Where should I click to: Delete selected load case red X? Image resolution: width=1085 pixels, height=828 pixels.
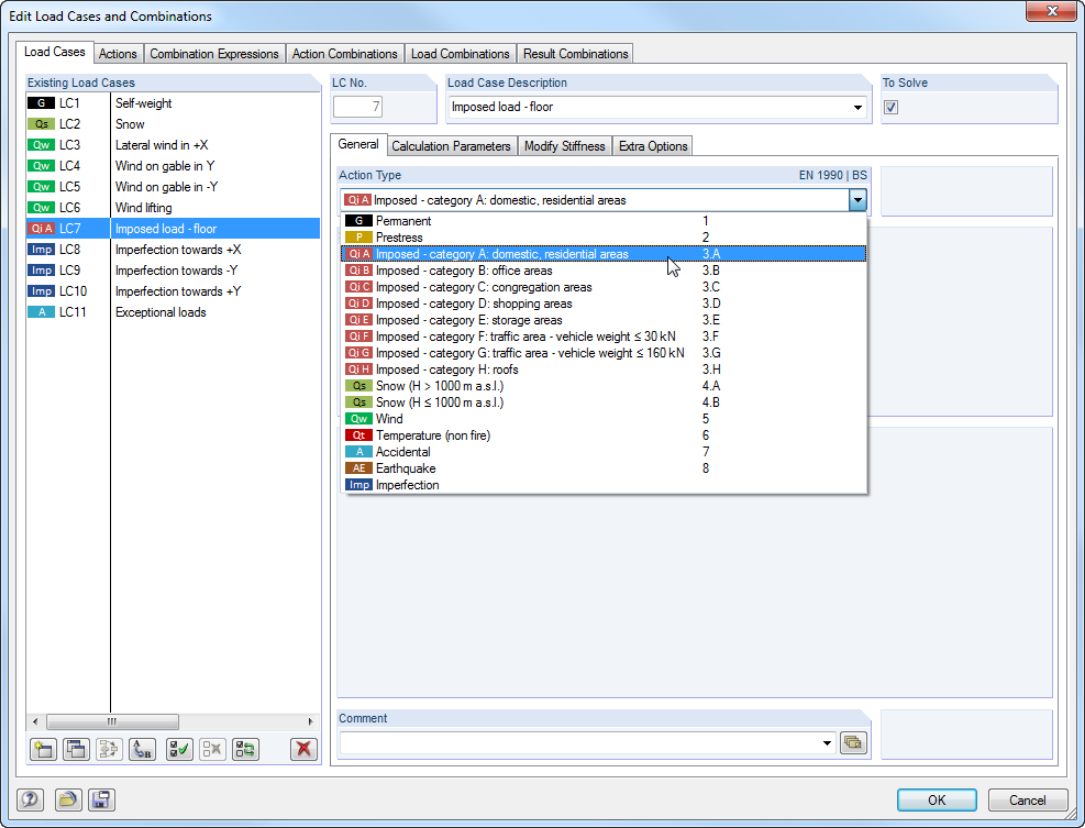(304, 749)
